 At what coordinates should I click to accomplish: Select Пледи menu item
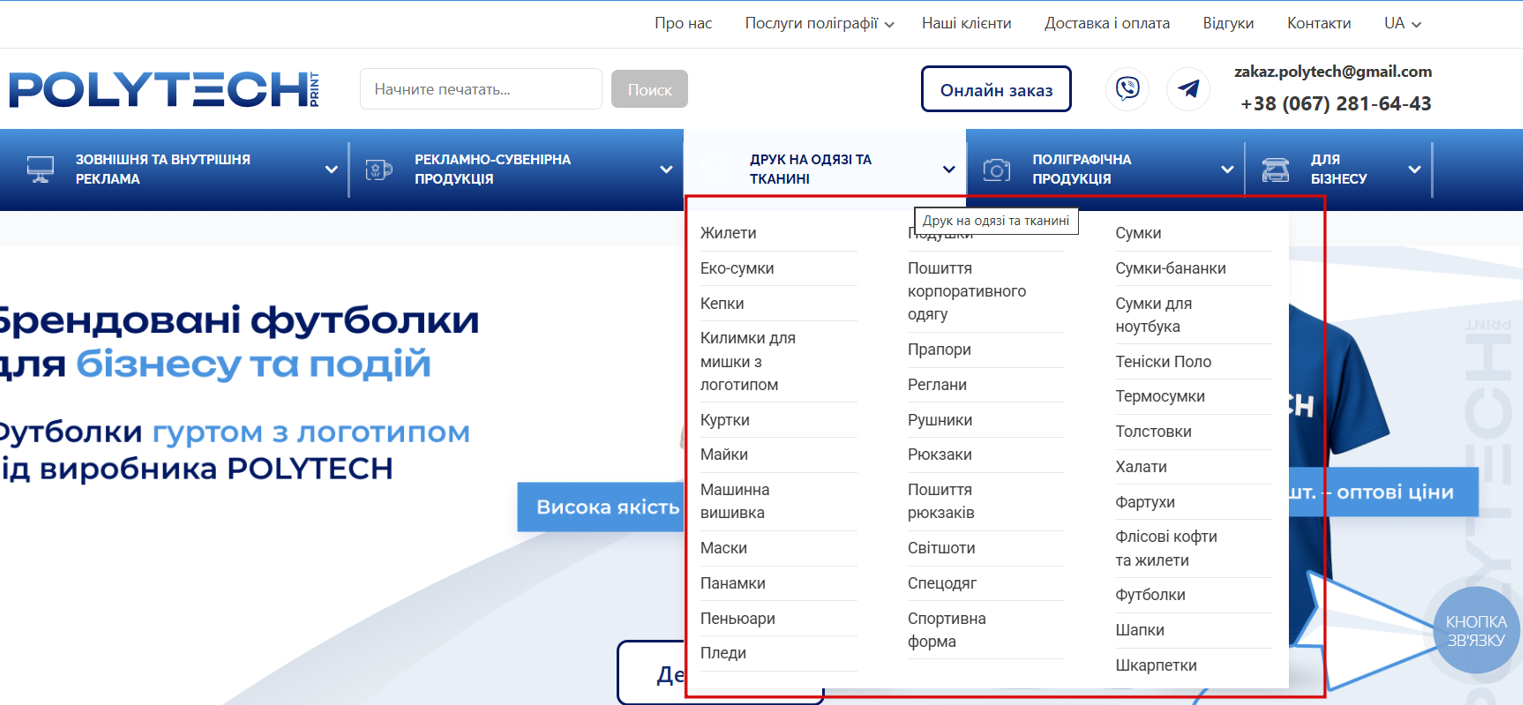[x=723, y=653]
